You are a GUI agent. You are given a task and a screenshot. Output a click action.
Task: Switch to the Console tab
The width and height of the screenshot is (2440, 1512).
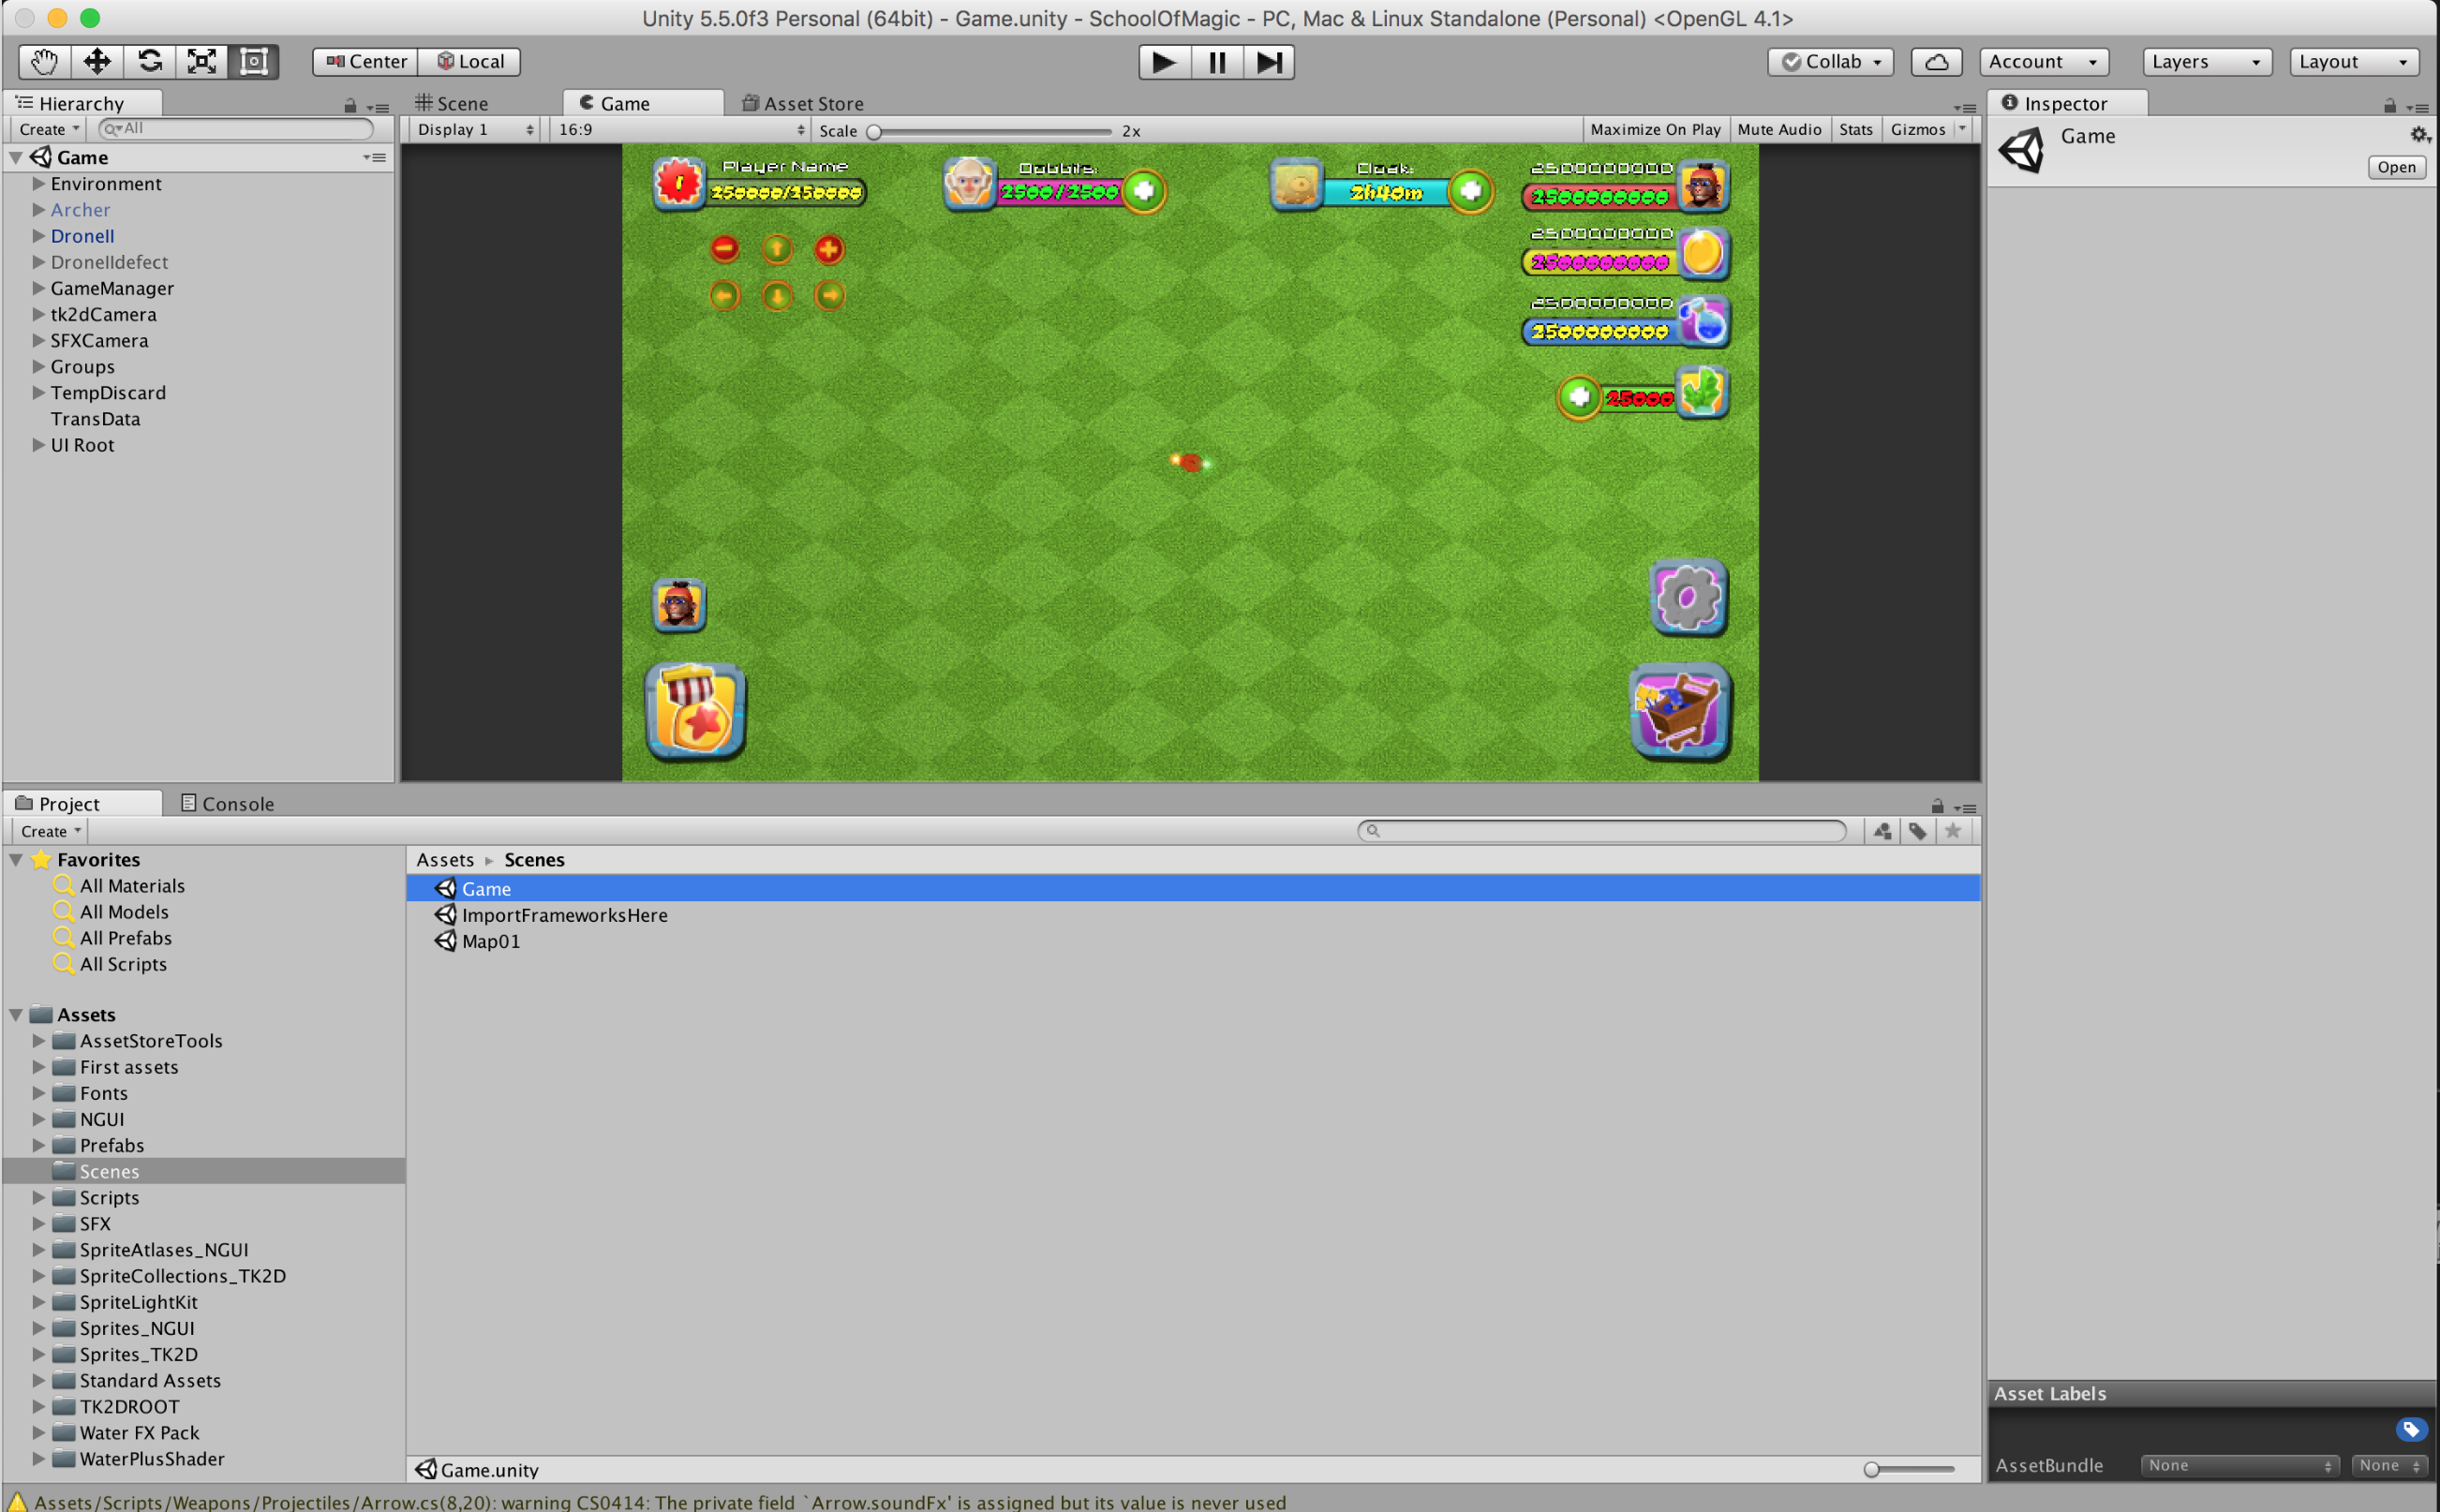[x=227, y=804]
